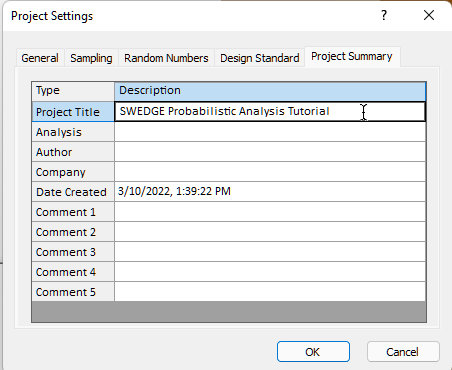Select the Comment 5 row label

[x=73, y=292]
